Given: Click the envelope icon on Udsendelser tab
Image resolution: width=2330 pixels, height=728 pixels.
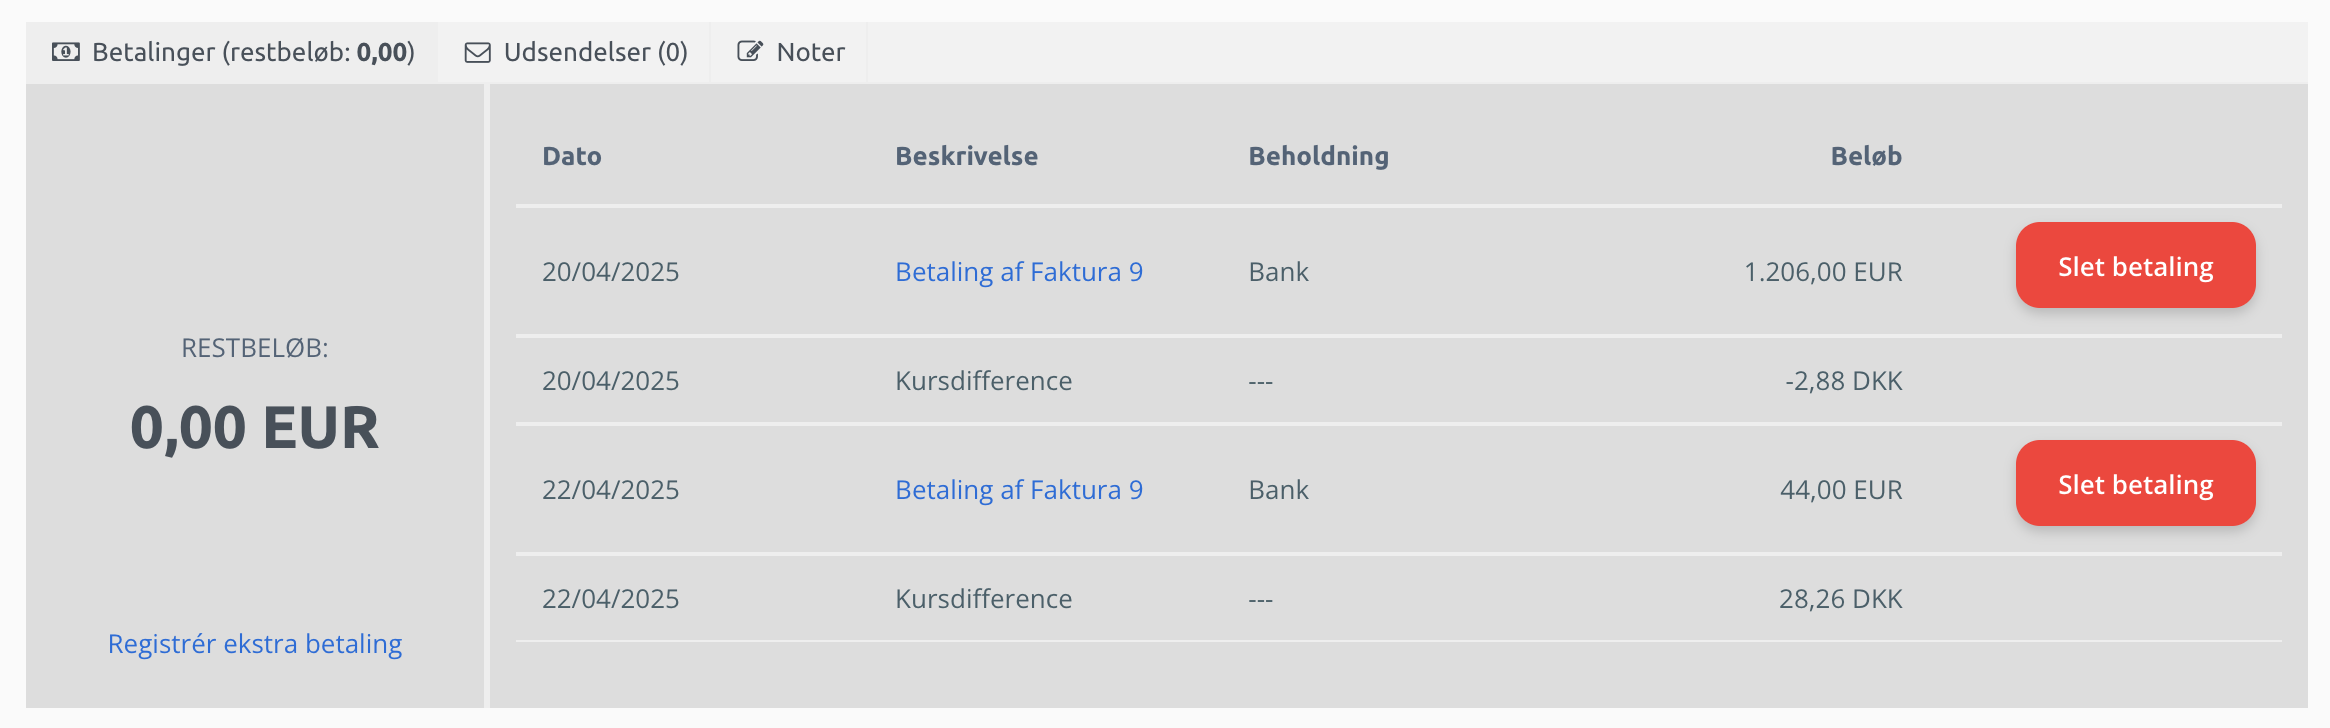Looking at the screenshot, I should point(478,52).
